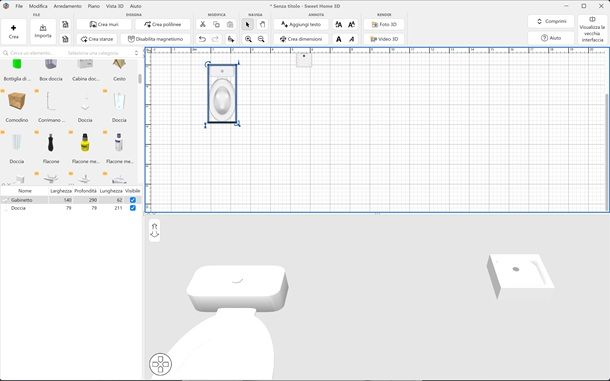
Task: Select the Bottiglia green bottle item
Action: pos(17,69)
